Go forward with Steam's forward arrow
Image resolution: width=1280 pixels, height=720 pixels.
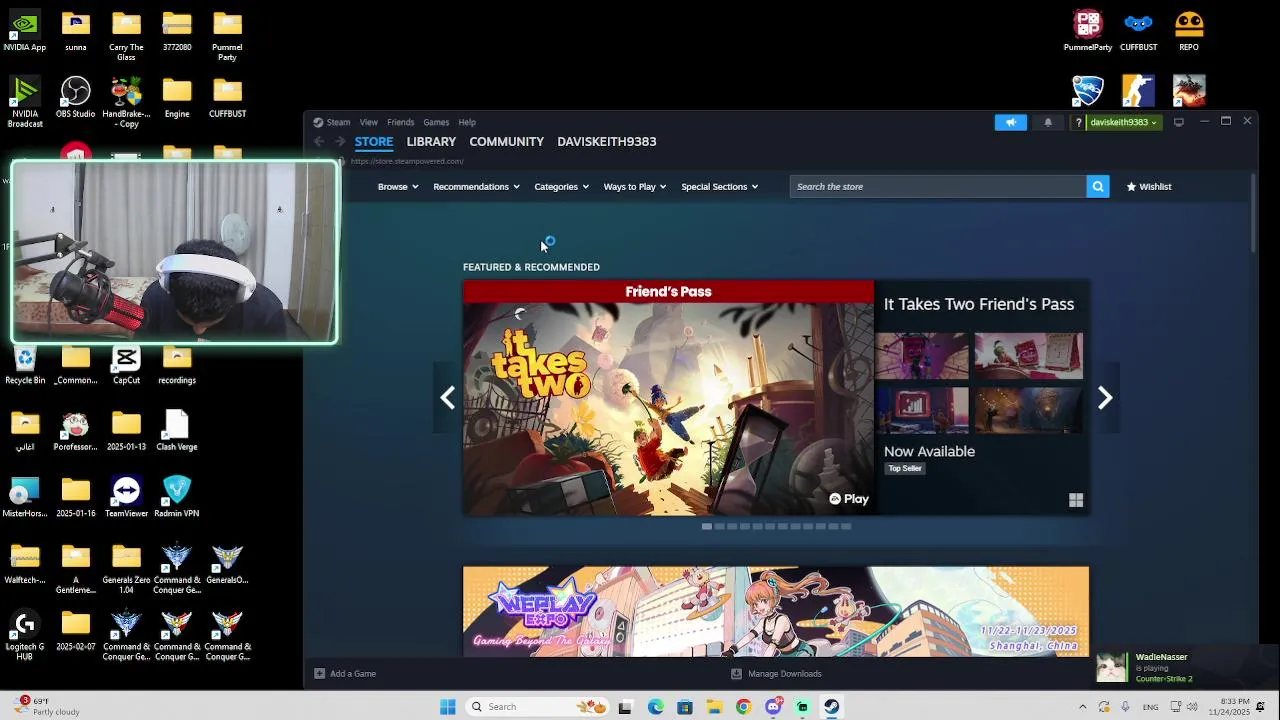(x=340, y=142)
